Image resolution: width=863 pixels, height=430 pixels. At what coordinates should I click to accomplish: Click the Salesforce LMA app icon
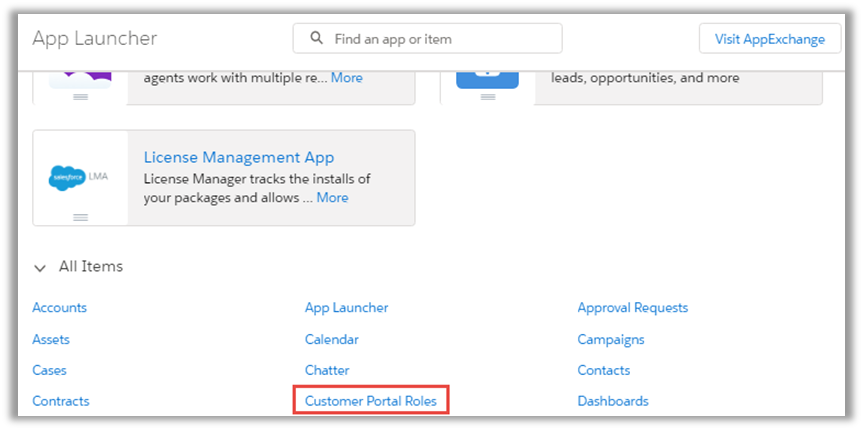pyautogui.click(x=80, y=177)
